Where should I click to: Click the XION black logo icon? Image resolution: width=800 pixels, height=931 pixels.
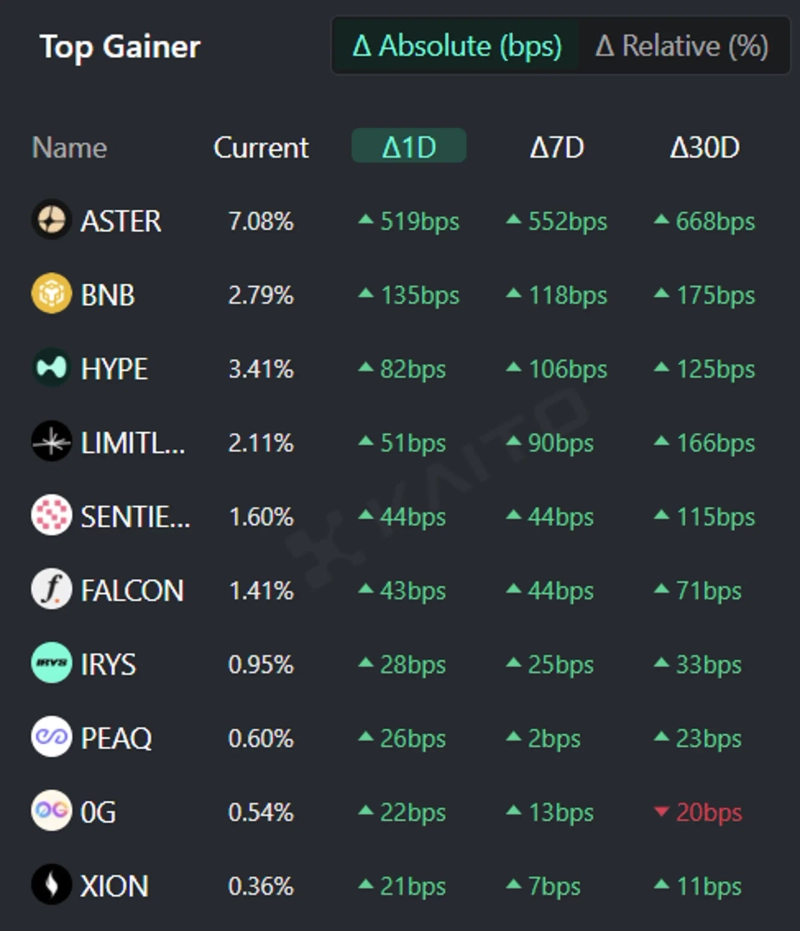point(51,886)
